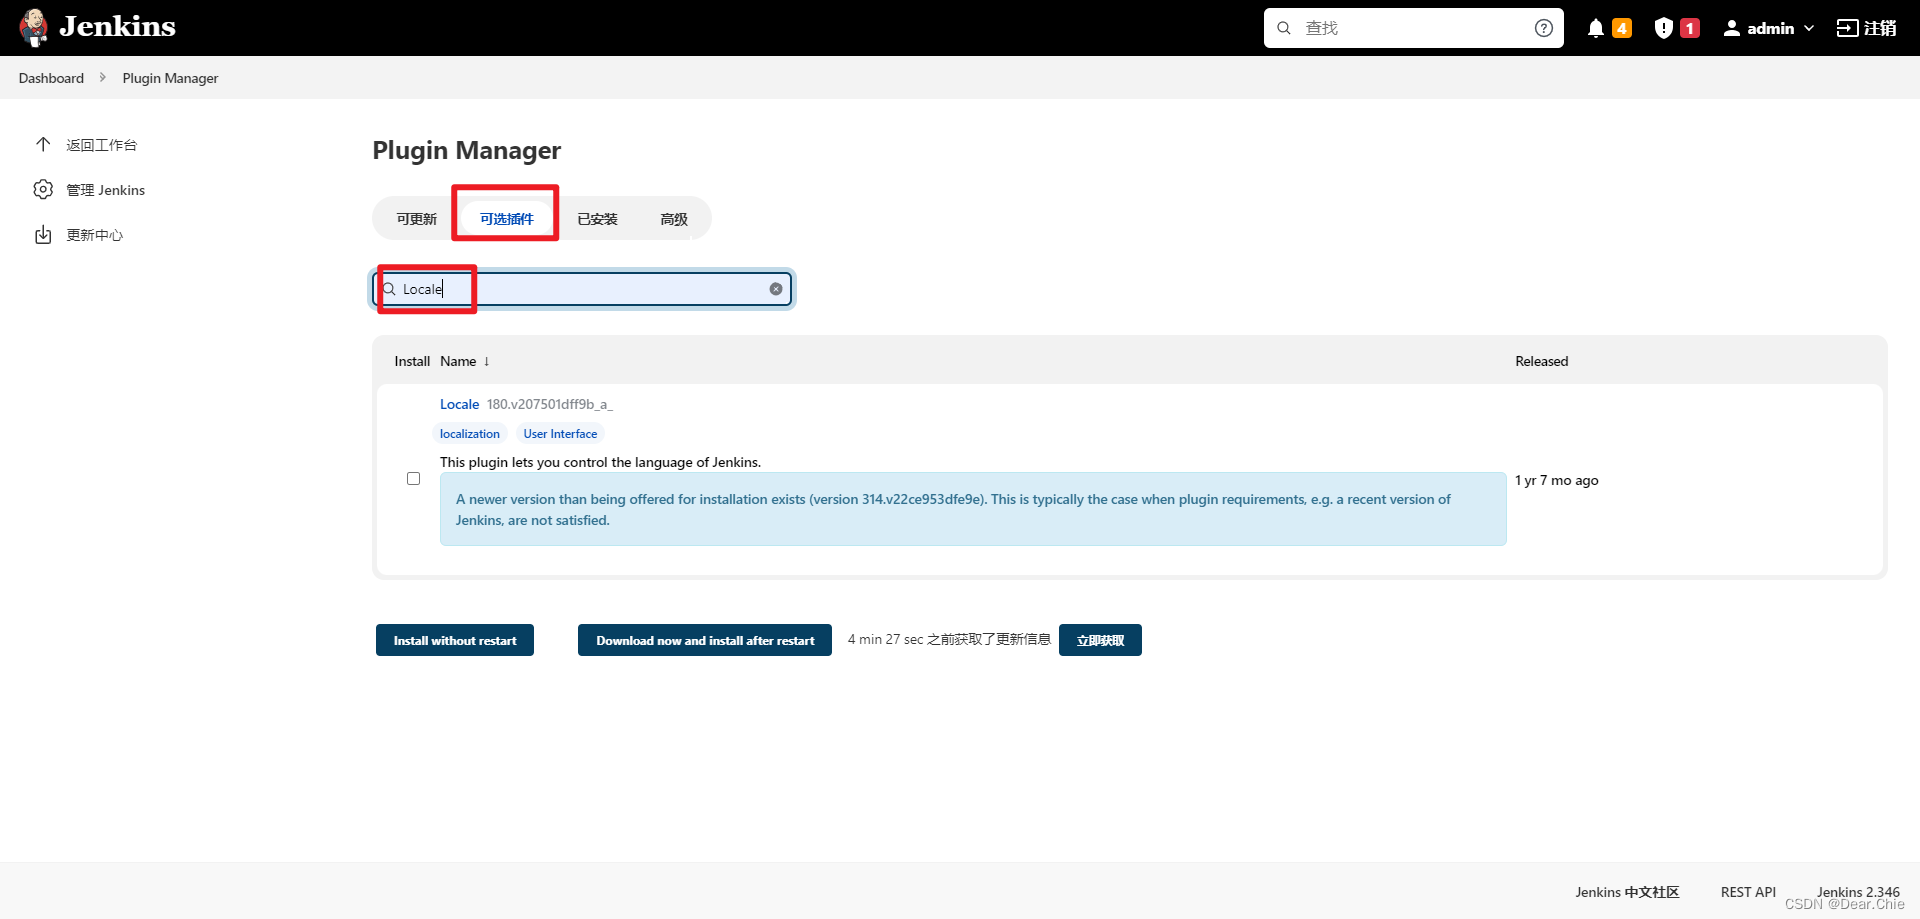The image size is (1920, 919).
Task: Click the 立即获取 check now button
Action: pyautogui.click(x=1100, y=640)
